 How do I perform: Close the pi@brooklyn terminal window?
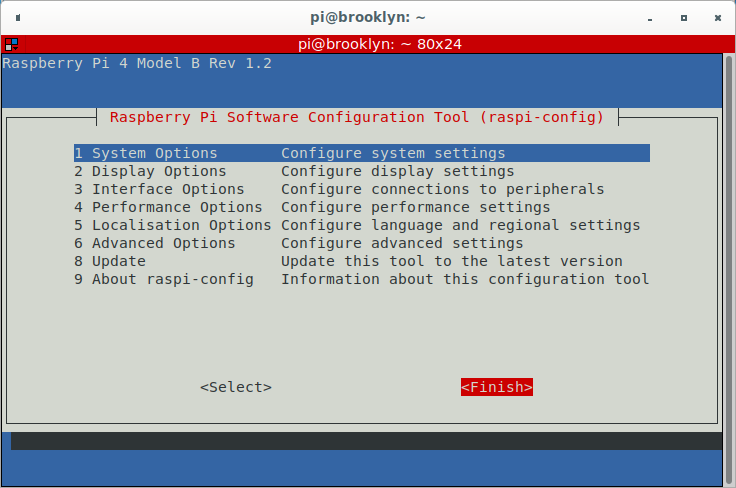(718, 18)
